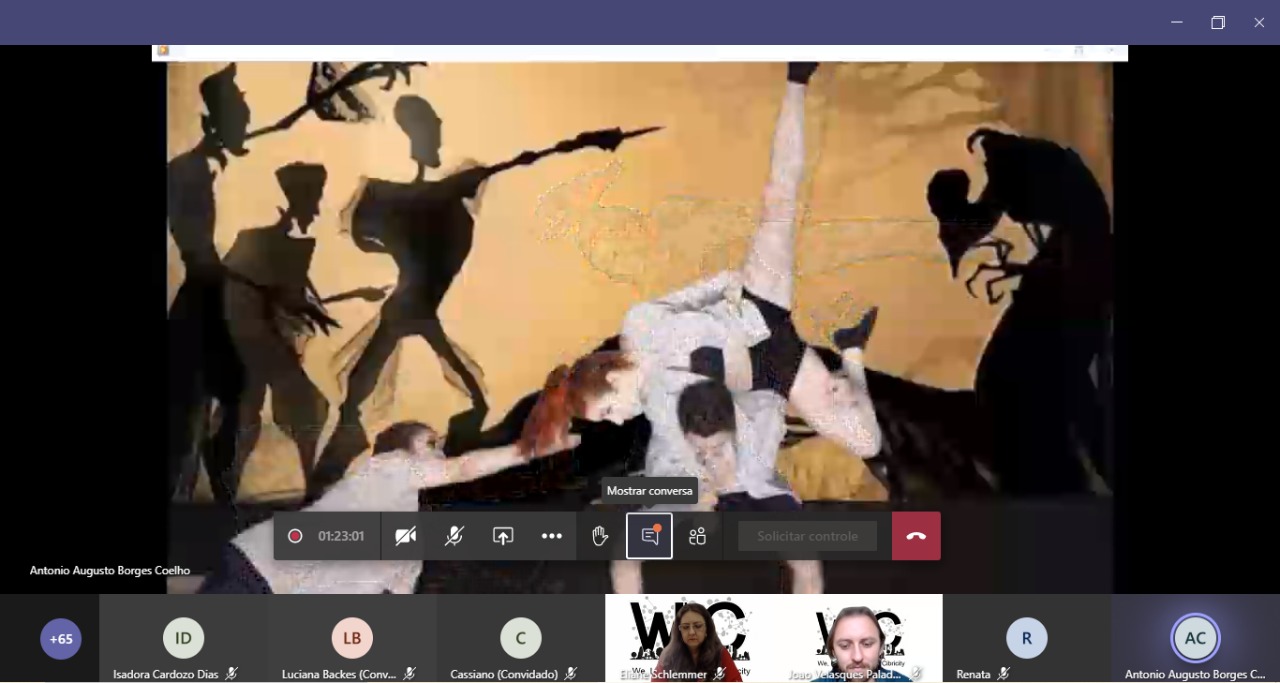Hang up the call with the red phone button
Viewport: 1280px width, 683px height.
tap(916, 536)
